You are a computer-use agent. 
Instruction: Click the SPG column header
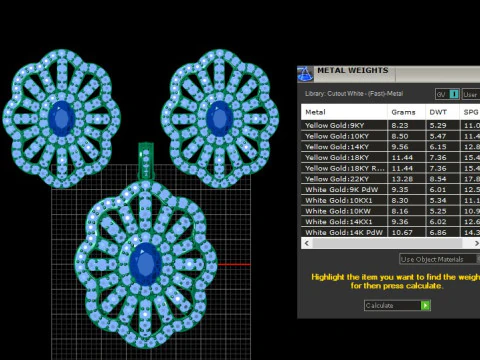pyautogui.click(x=470, y=112)
